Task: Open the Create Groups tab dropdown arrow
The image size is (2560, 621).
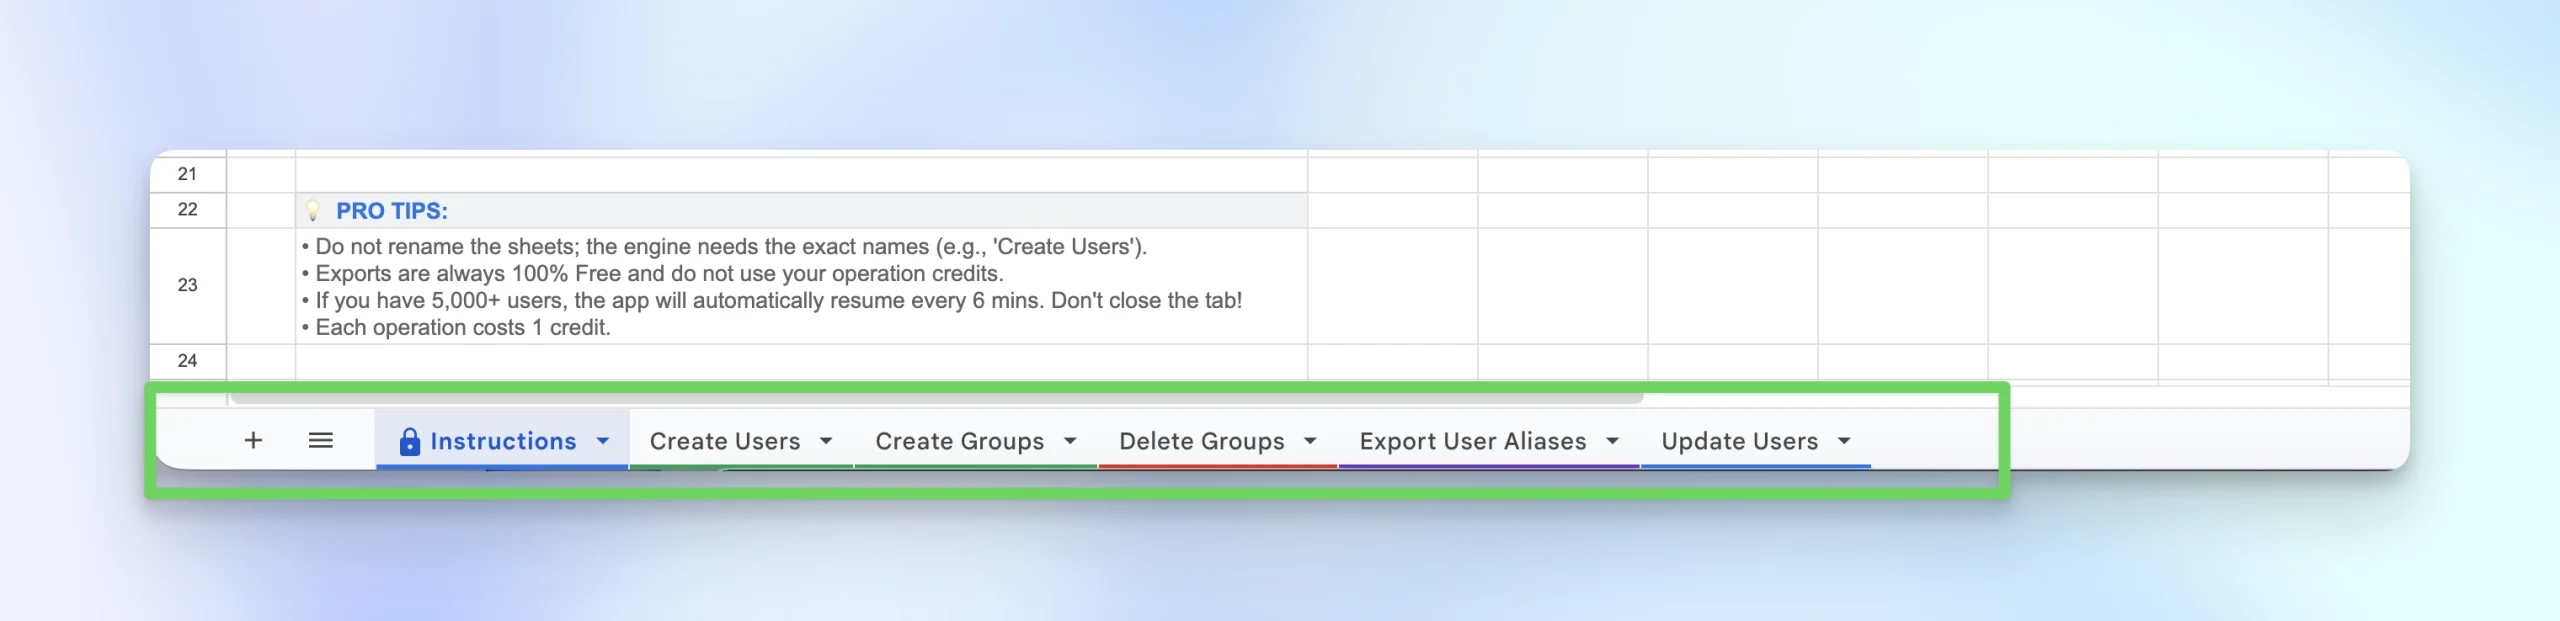Action: point(1070,440)
